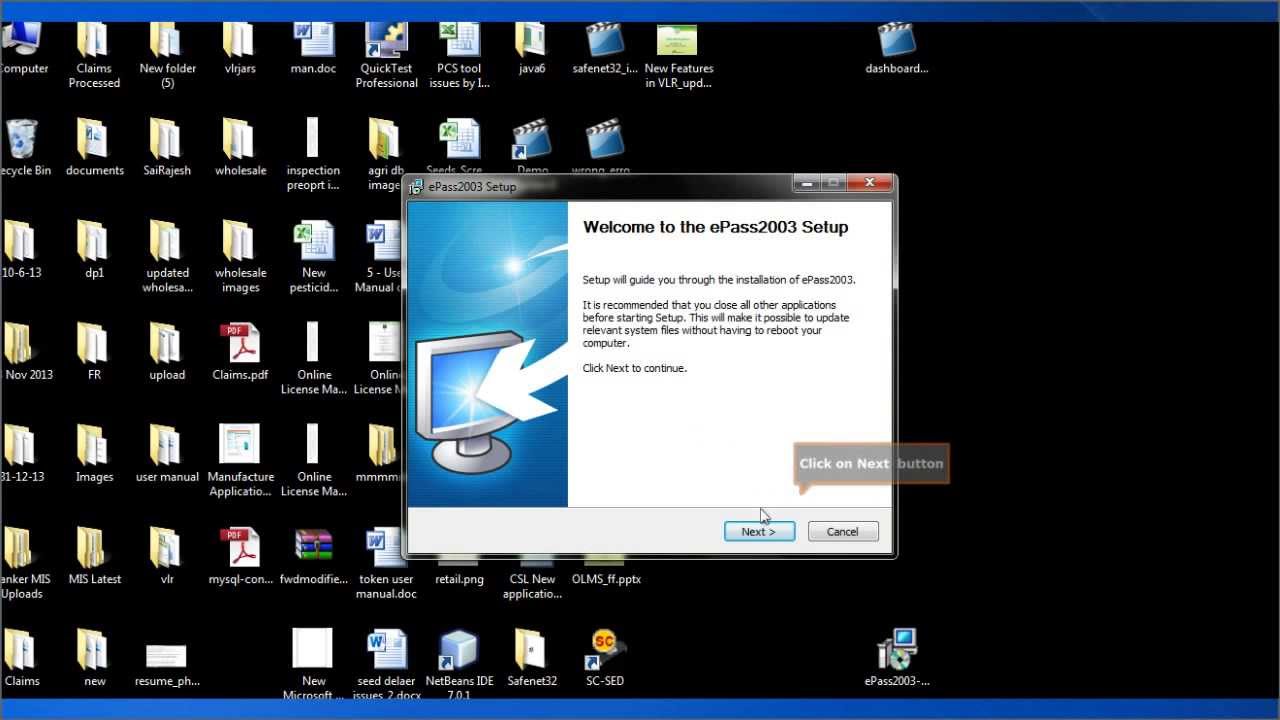Select the vlrjars folder icon
This screenshot has width=1280, height=720.
tap(240, 41)
